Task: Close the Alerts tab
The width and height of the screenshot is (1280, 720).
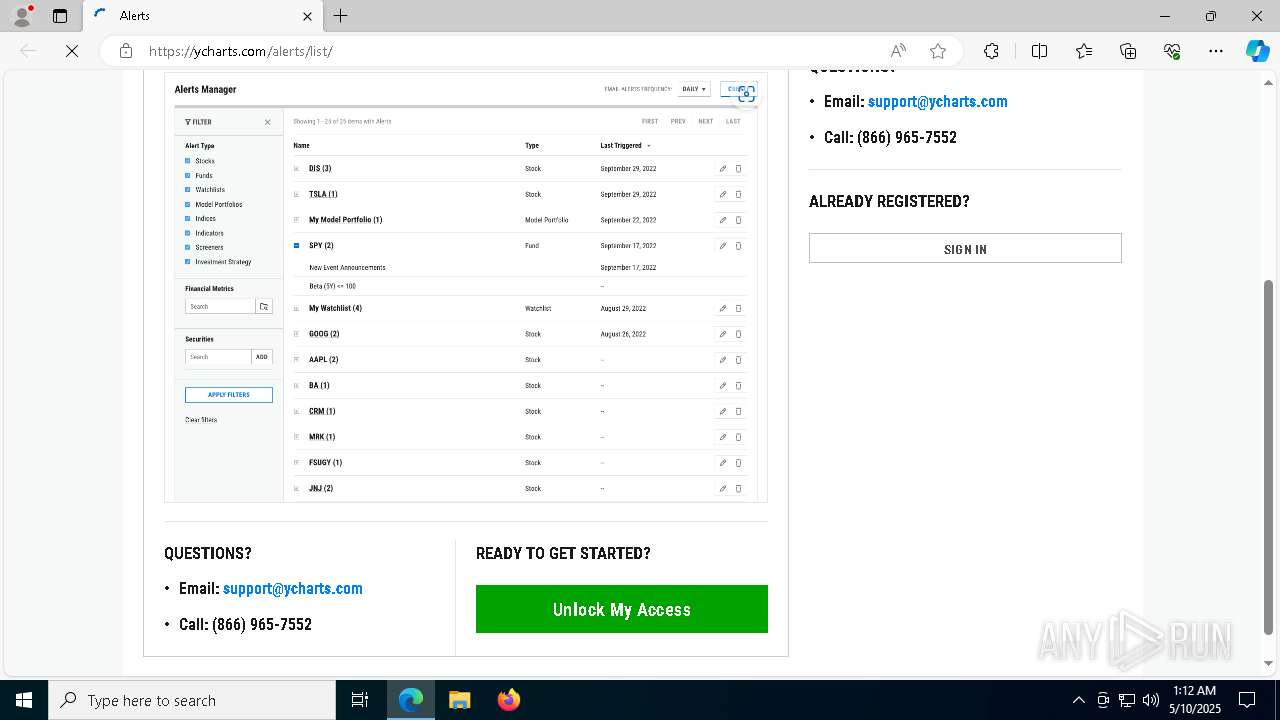Action: tap(307, 16)
